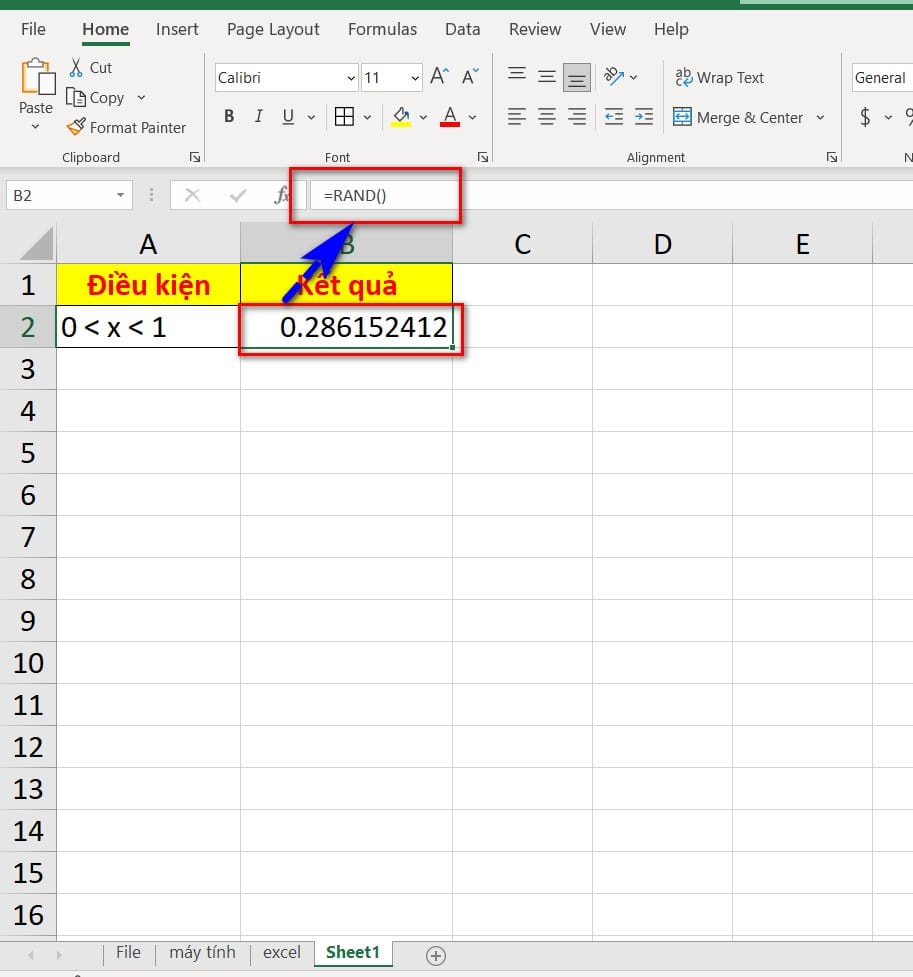Image resolution: width=913 pixels, height=977 pixels.
Task: Activate the Format Painter brush
Action: click(x=77, y=128)
